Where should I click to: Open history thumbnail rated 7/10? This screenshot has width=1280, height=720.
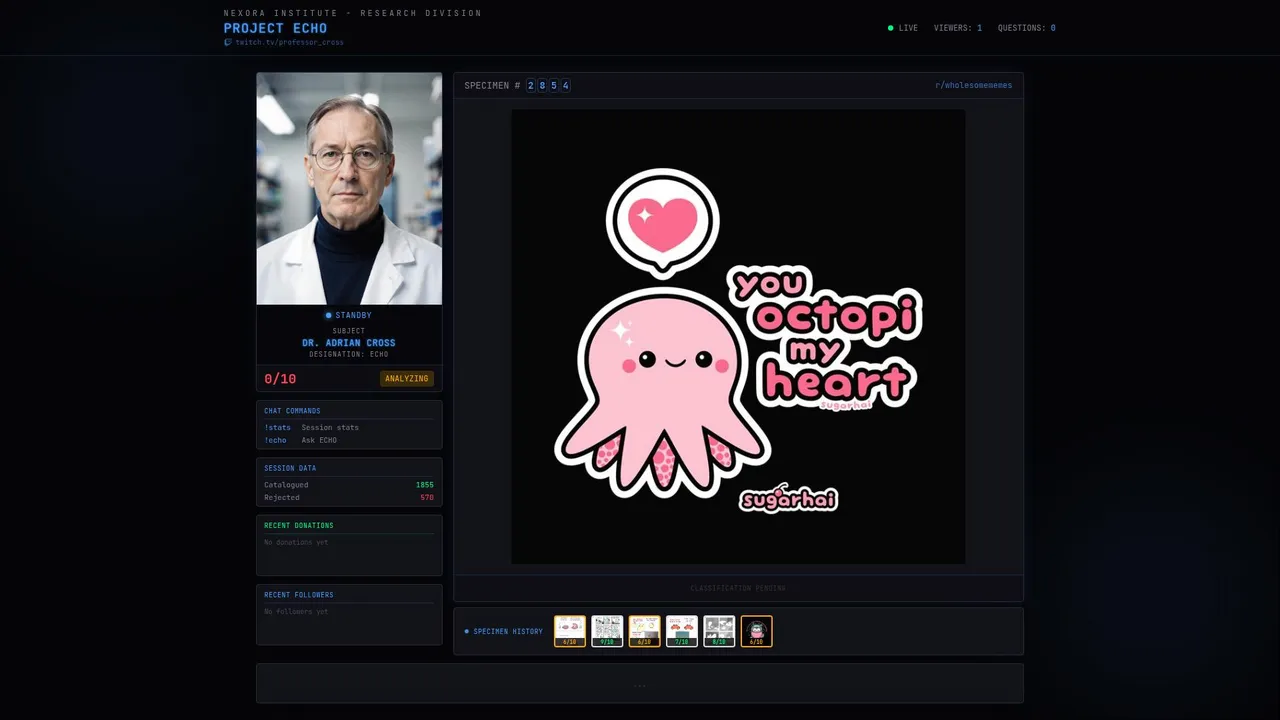point(682,631)
